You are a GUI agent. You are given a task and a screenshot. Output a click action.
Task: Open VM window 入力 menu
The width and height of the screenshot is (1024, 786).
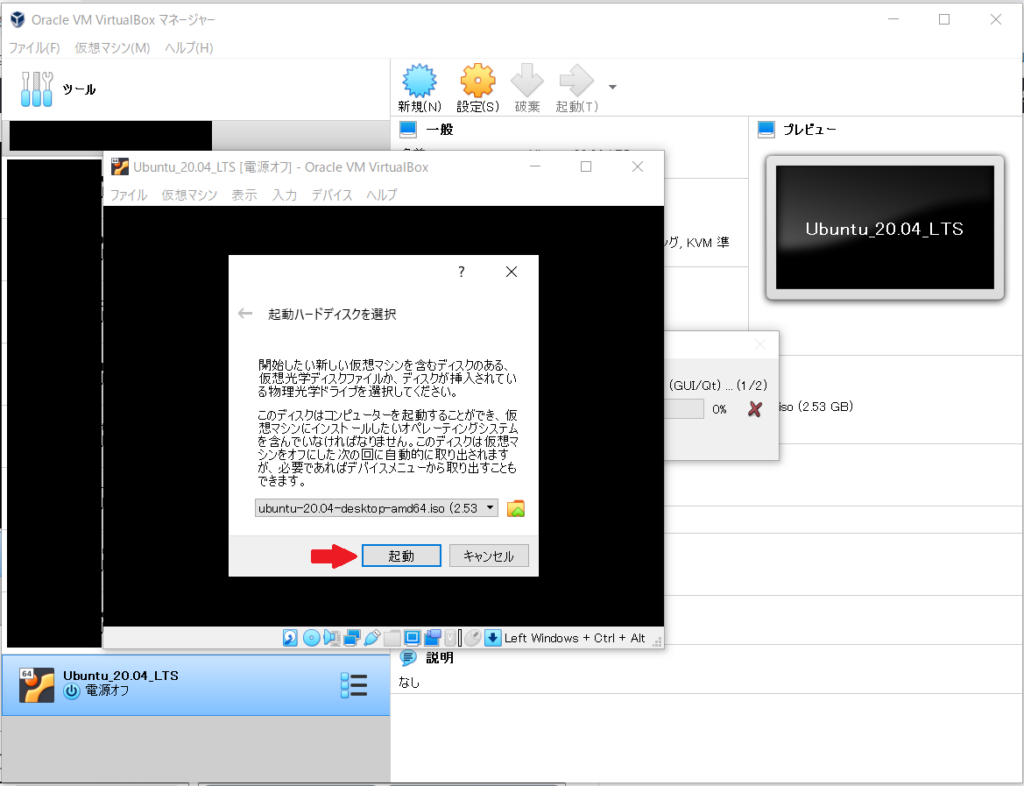[x=284, y=195]
